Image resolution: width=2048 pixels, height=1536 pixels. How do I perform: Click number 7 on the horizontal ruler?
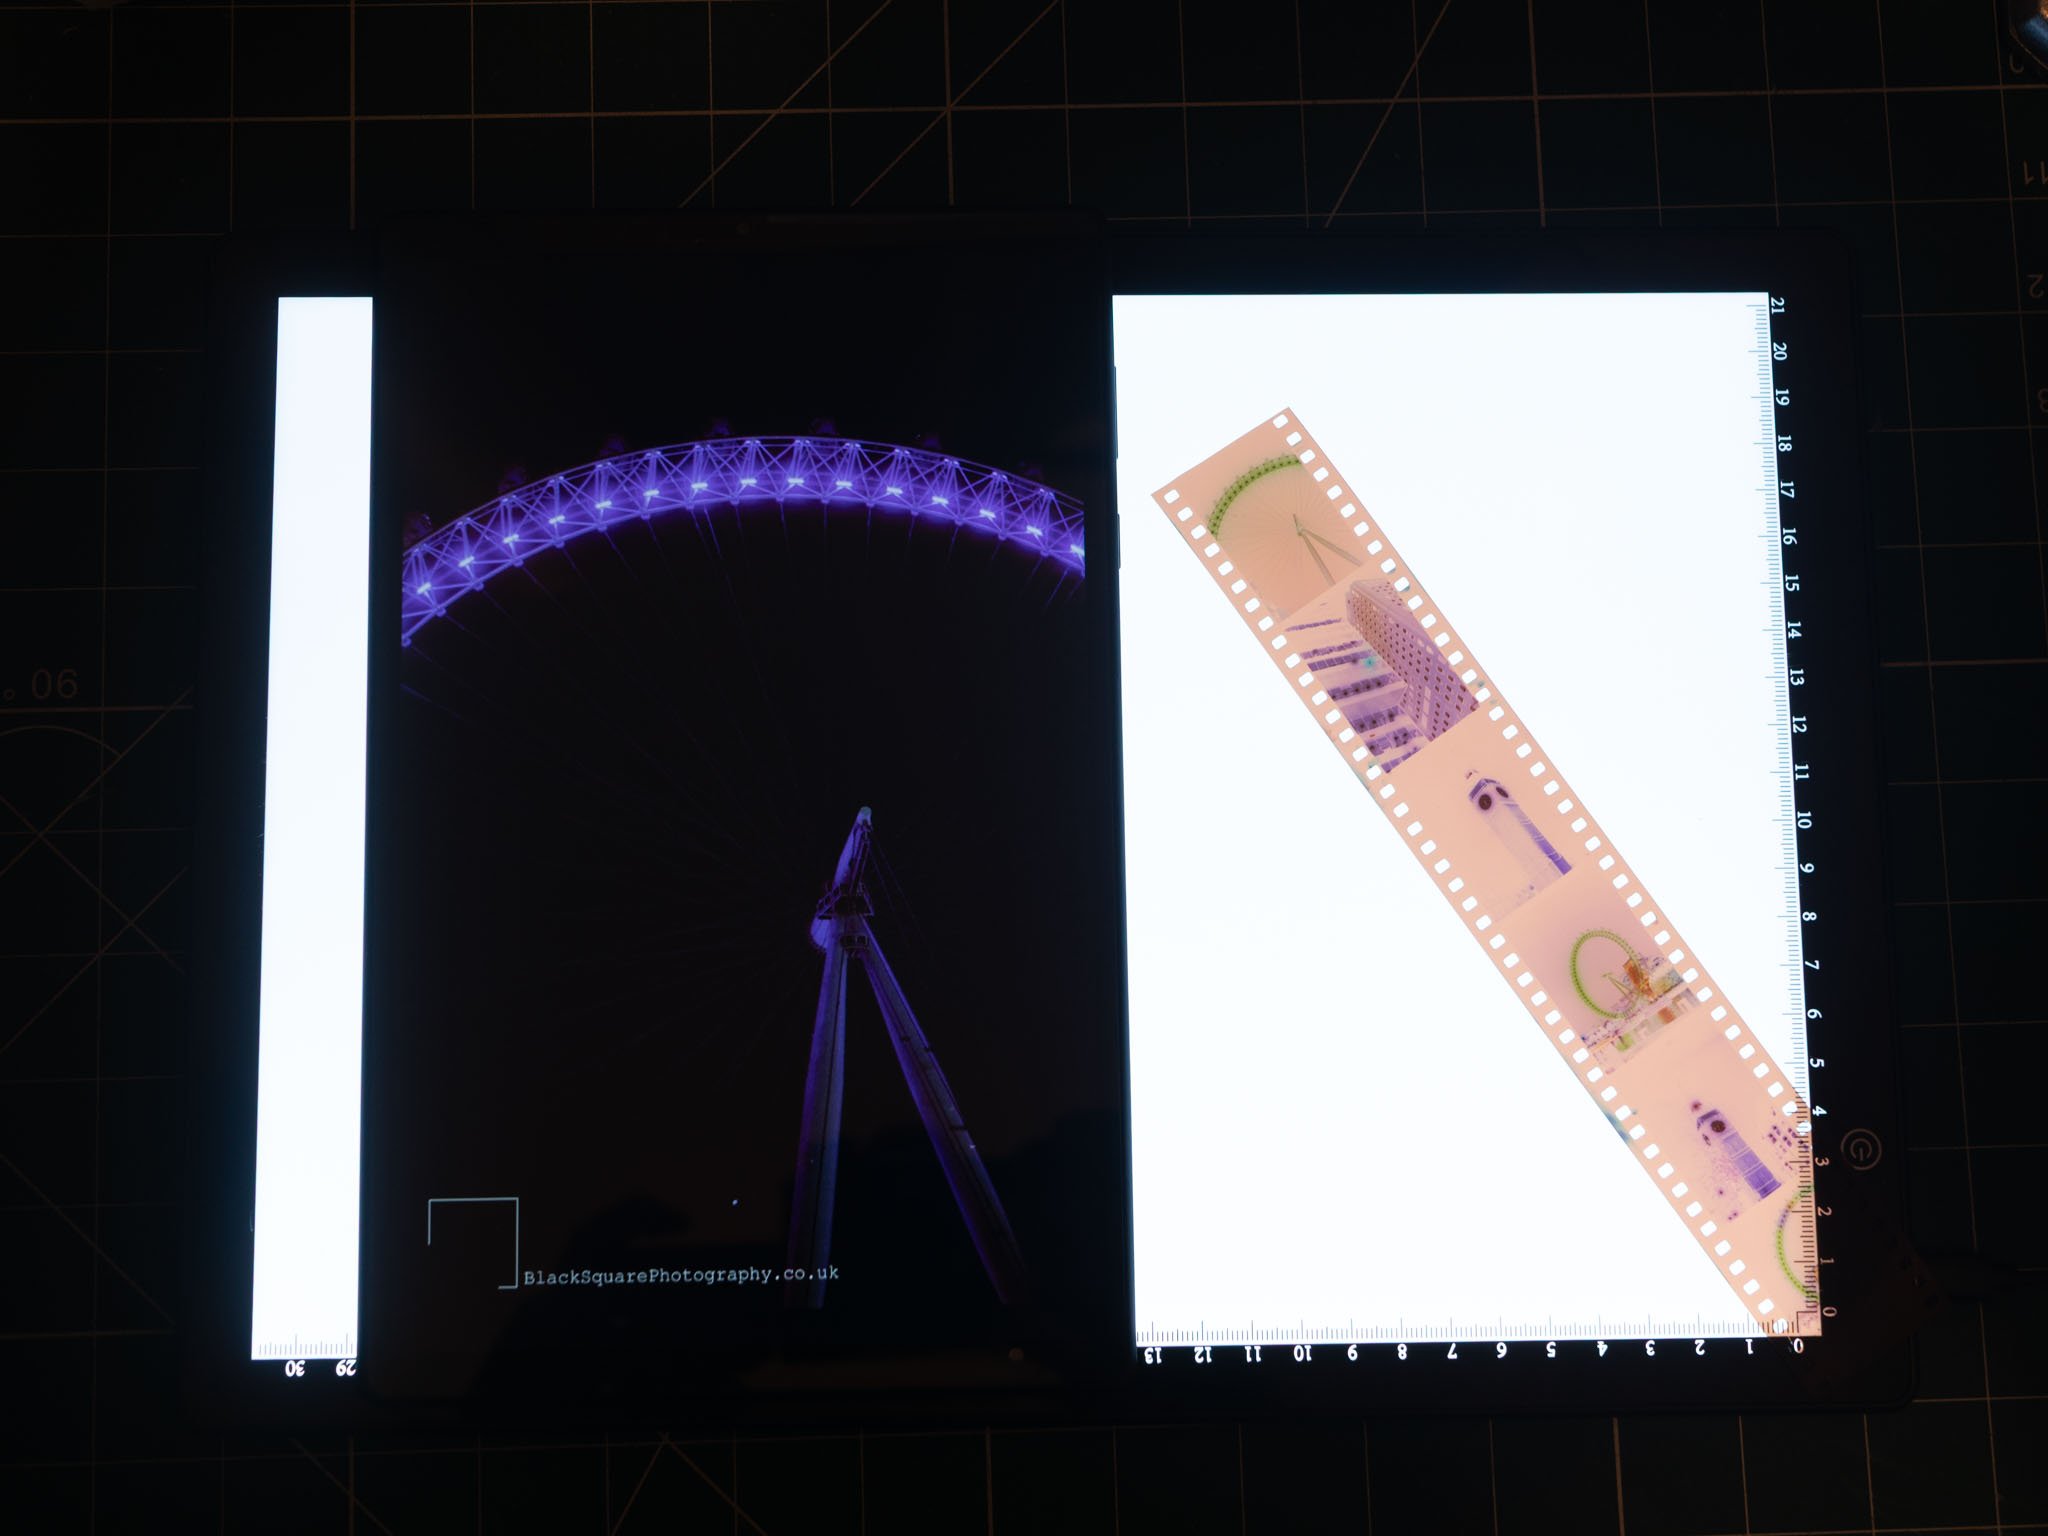(1452, 1352)
